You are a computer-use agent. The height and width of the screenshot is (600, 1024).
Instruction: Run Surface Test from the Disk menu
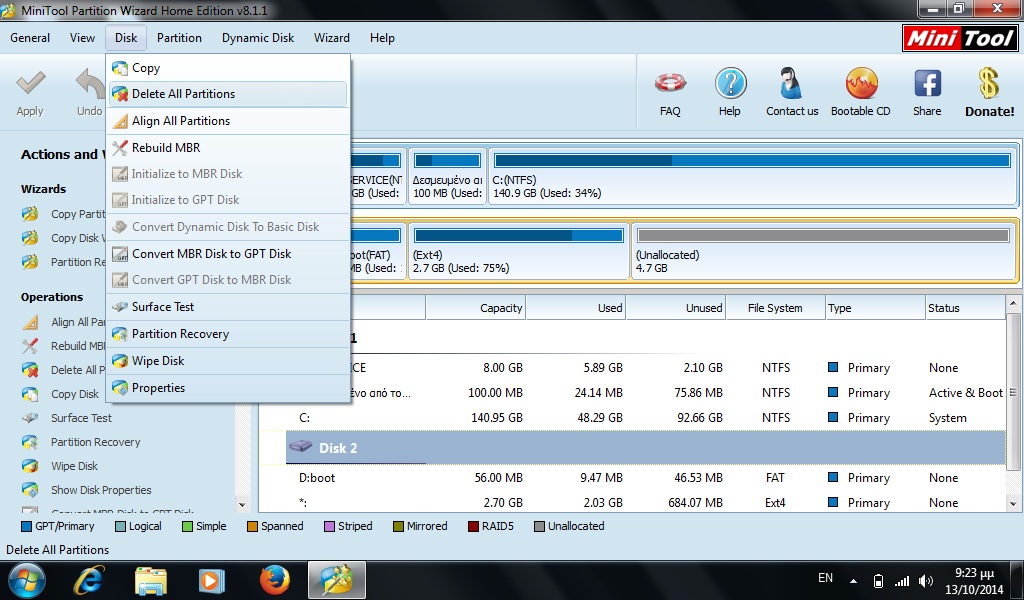(x=229, y=307)
